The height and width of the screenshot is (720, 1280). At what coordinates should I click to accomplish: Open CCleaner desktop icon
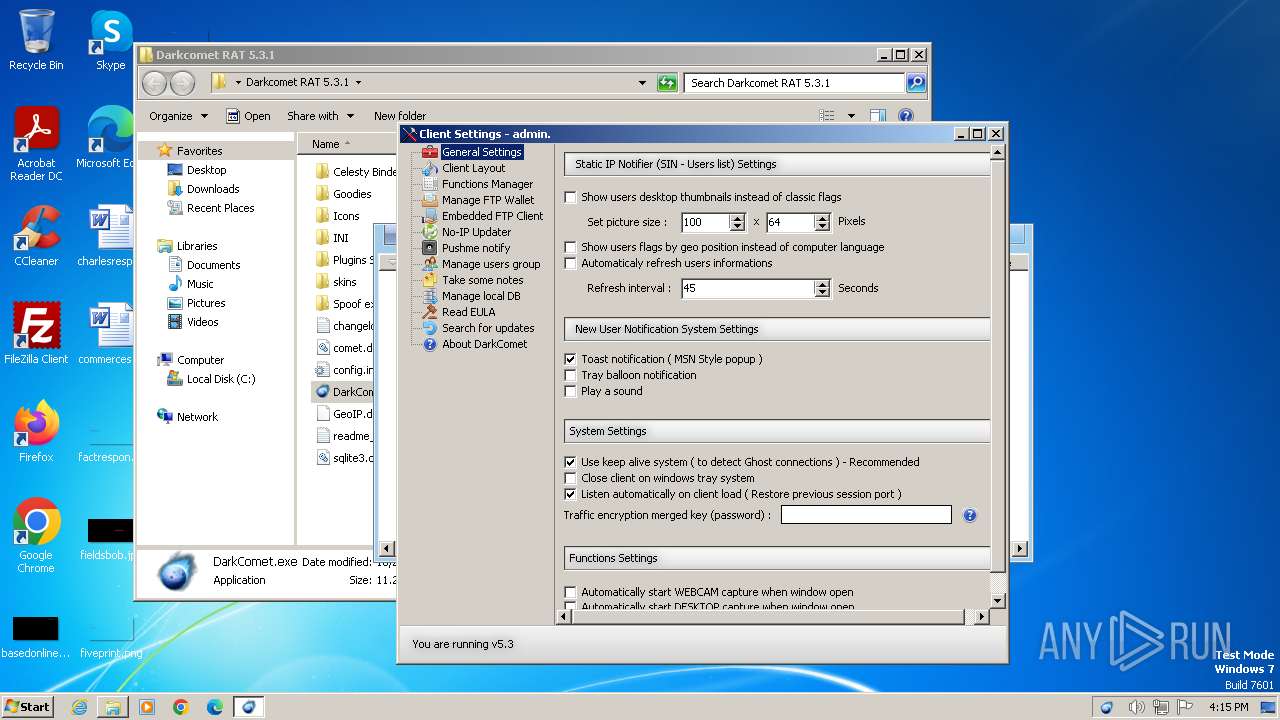[x=36, y=235]
